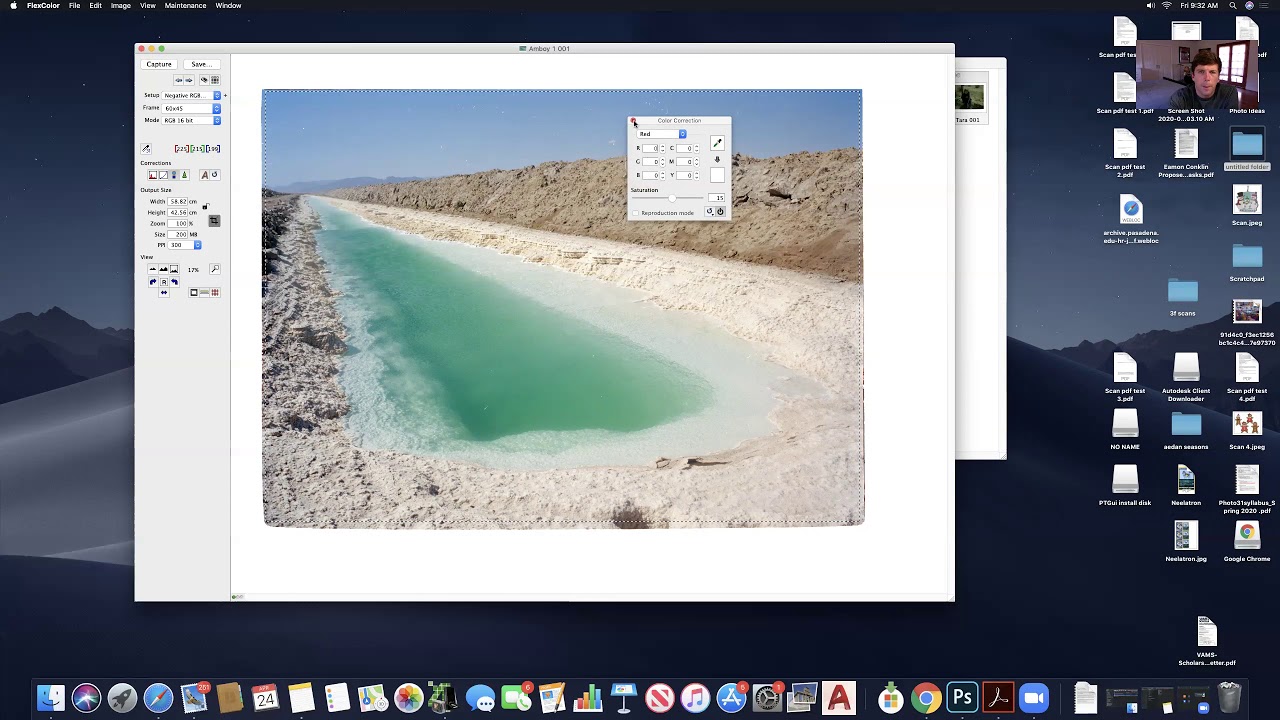Viewport: 1280px width, 720px height.
Task: Select the crop tool icon
Action: pos(214,221)
